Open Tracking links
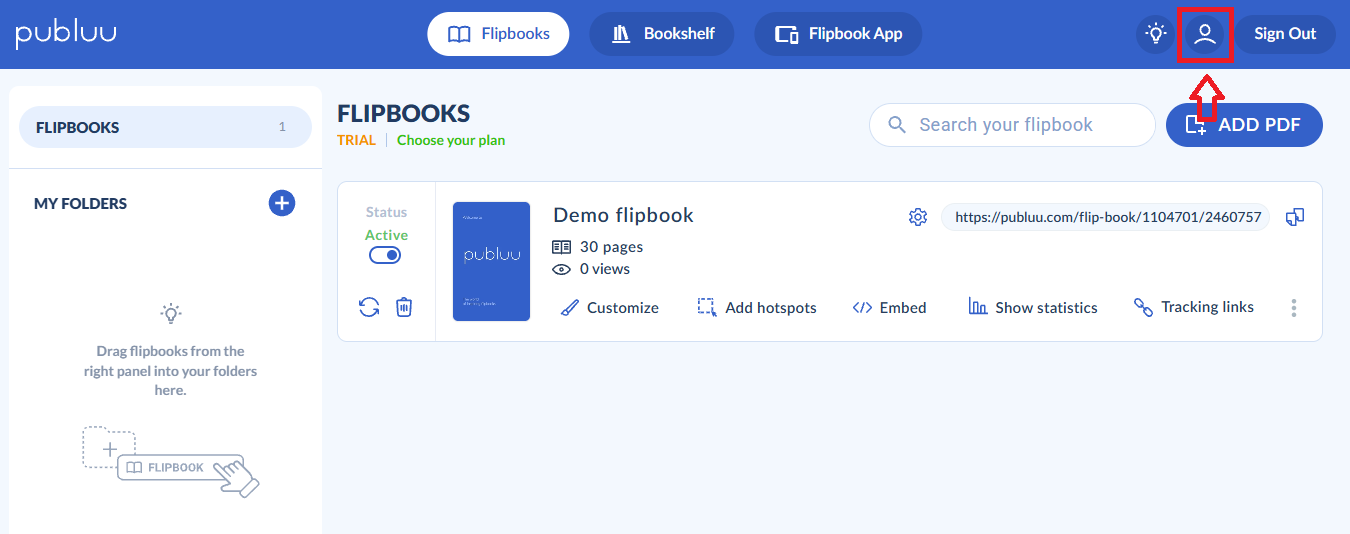Image resolution: width=1350 pixels, height=534 pixels. (x=1193, y=307)
